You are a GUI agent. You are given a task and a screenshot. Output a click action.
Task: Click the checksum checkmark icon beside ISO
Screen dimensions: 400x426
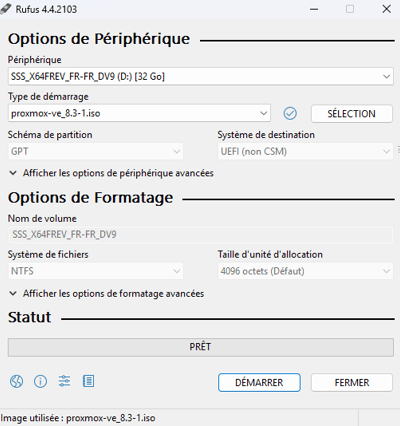[x=290, y=113]
